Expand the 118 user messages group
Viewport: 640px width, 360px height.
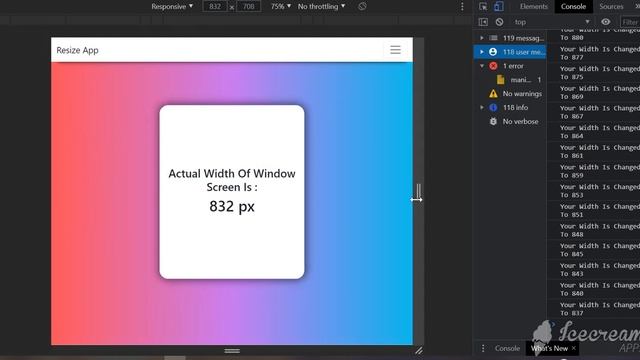click(482, 52)
